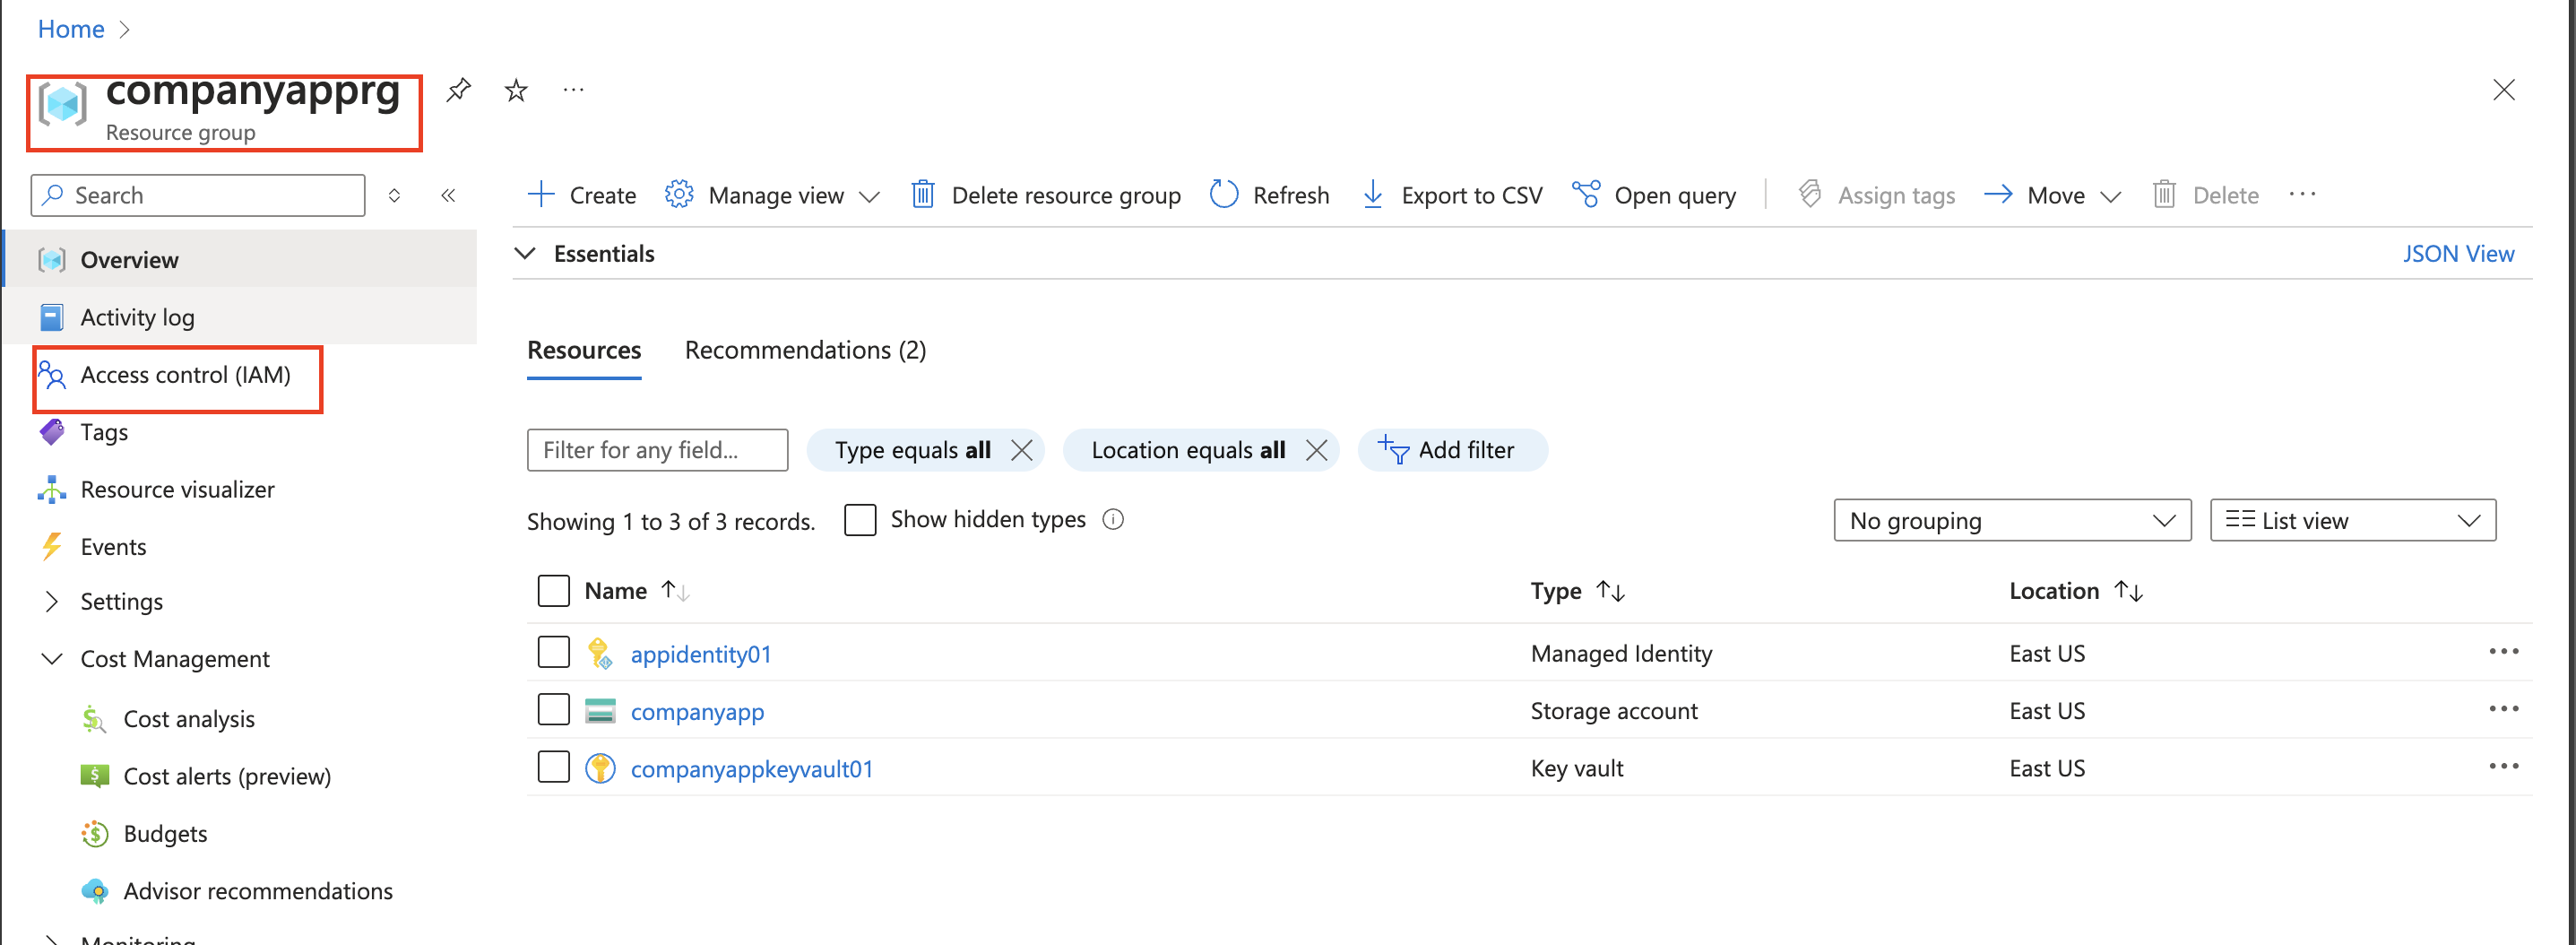Select Overview in the sidebar
This screenshot has height=945, width=2576.
click(x=240, y=259)
